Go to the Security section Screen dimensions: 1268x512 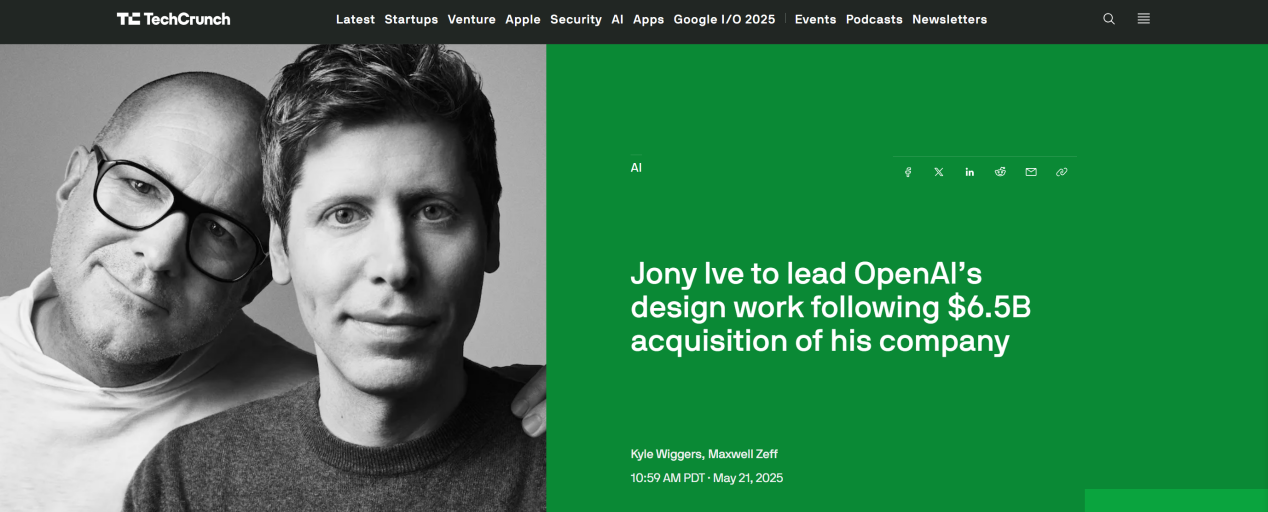click(x=576, y=19)
